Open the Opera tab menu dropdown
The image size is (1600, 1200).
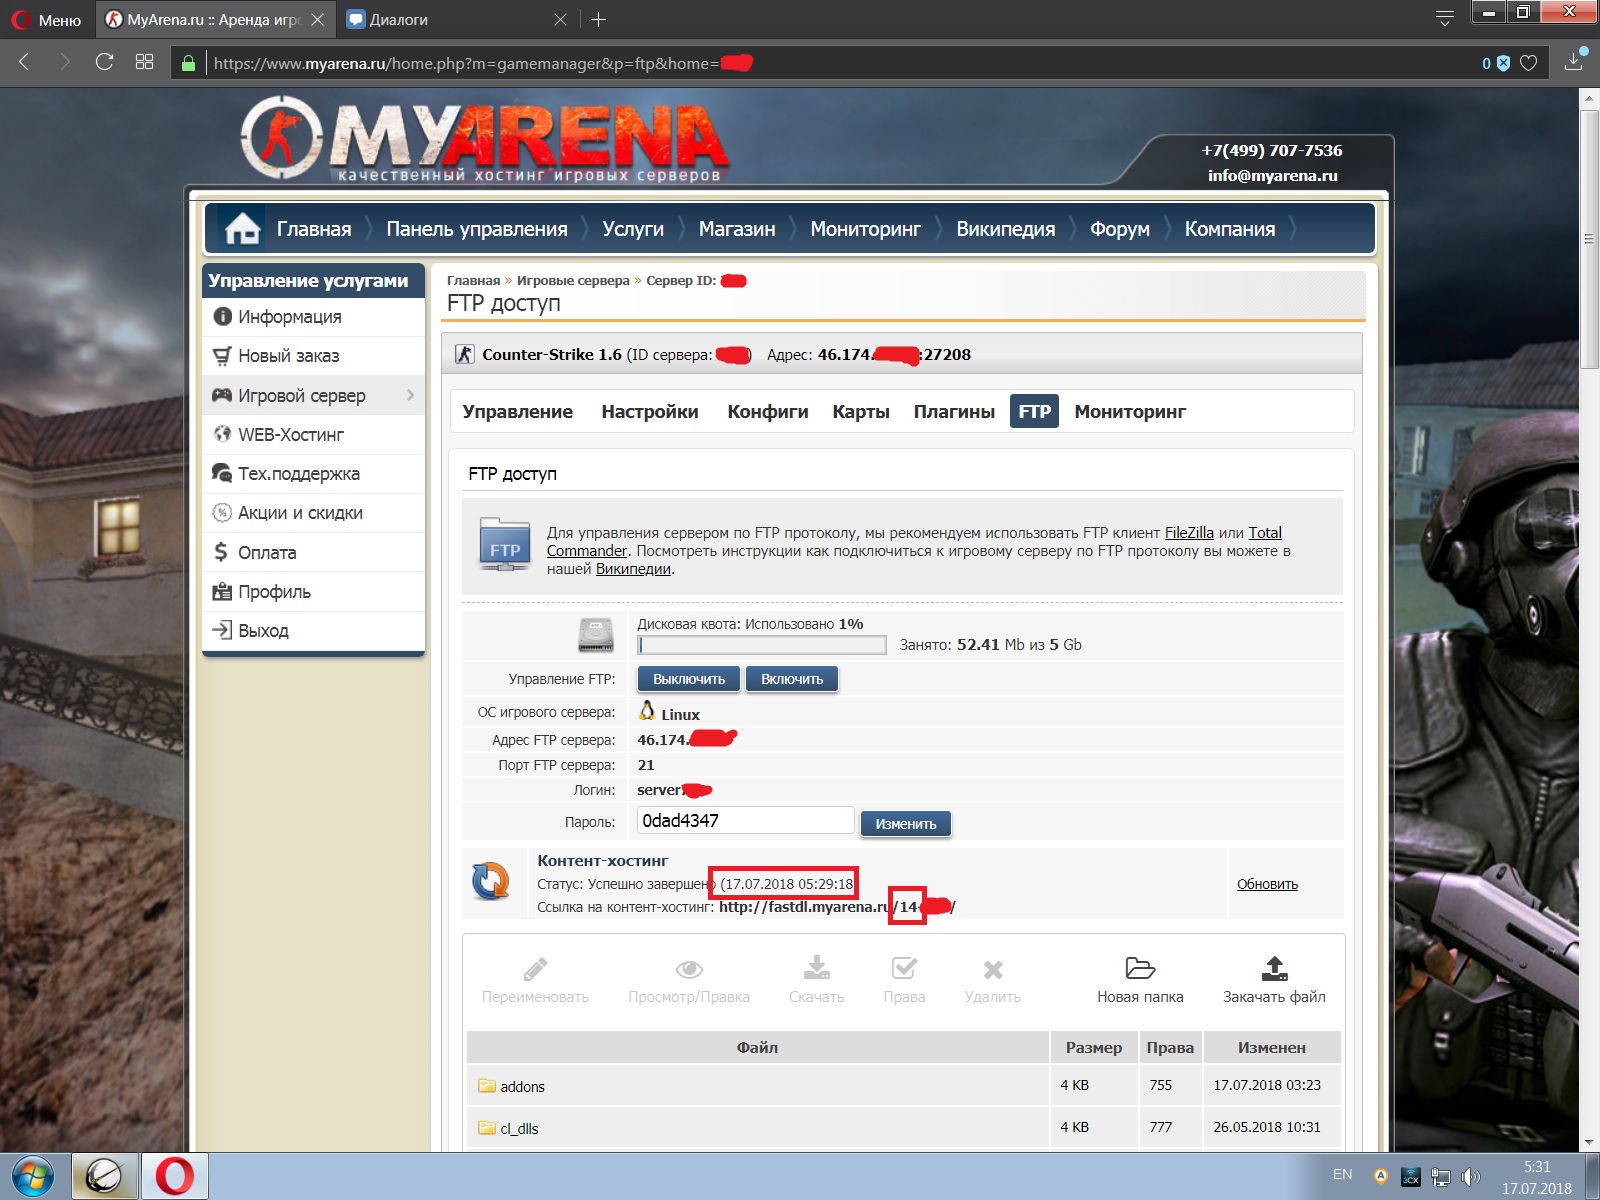[1444, 18]
